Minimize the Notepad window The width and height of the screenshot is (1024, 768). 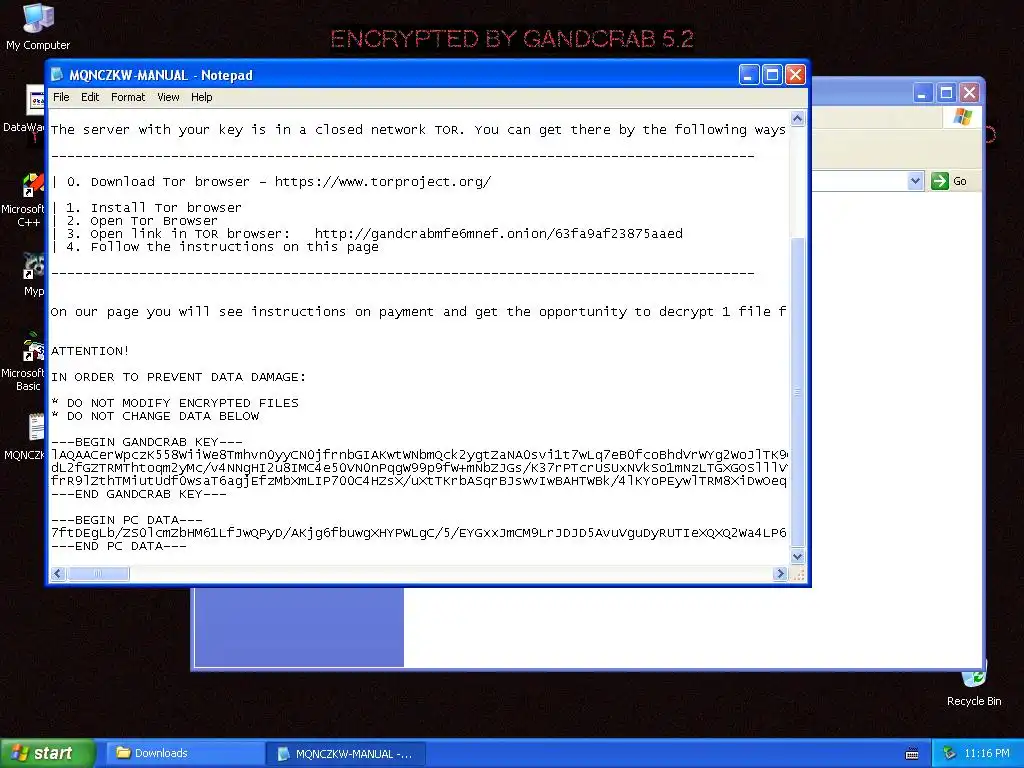tap(749, 75)
